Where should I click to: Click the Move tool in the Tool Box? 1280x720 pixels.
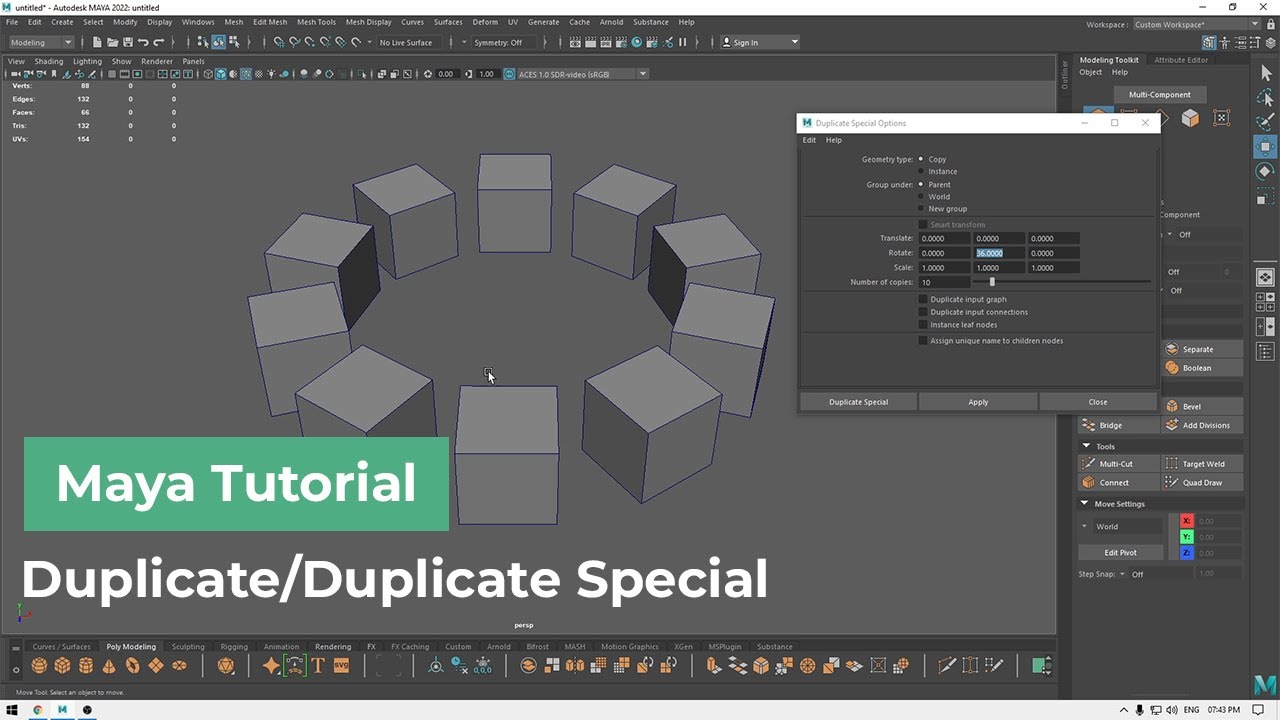tap(1265, 146)
